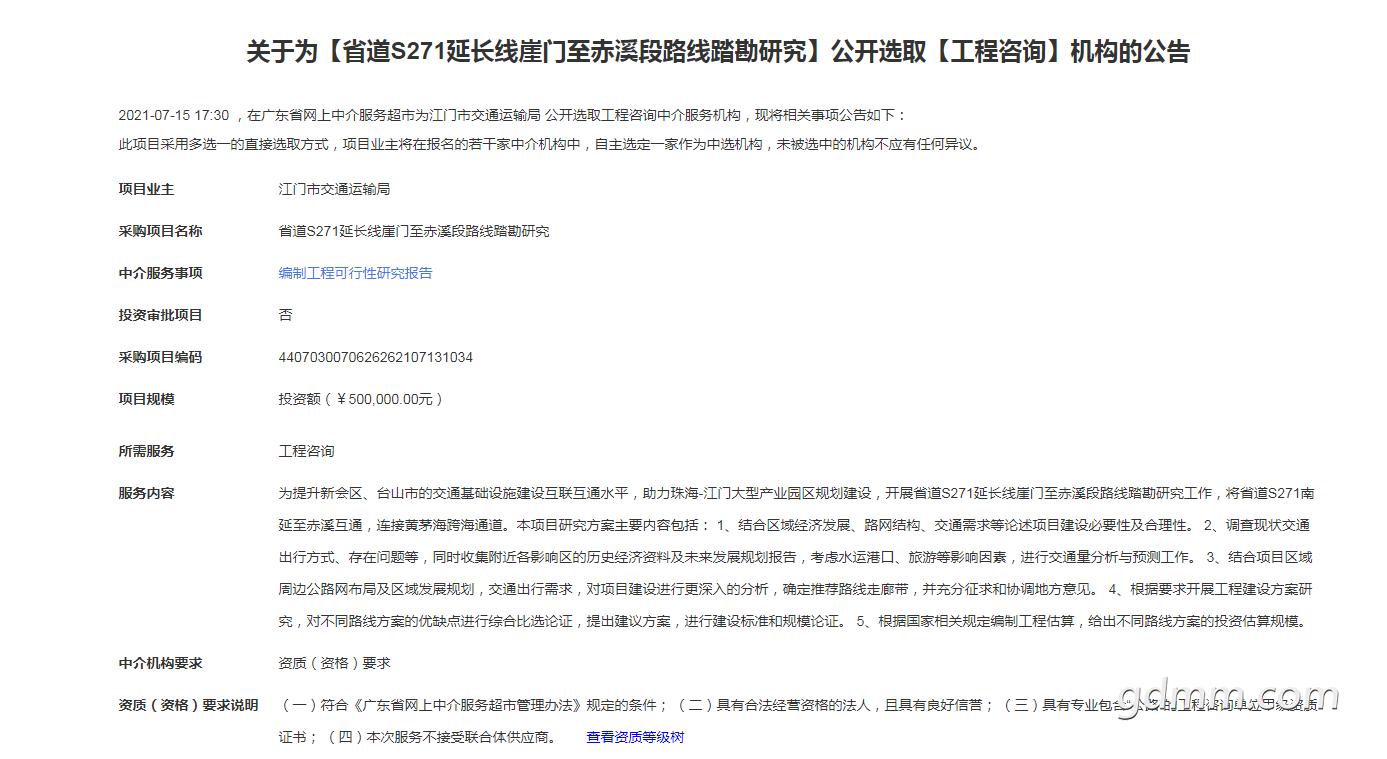Click the 所需服务 label
This screenshot has height=759, width=1387.
pos(146,451)
